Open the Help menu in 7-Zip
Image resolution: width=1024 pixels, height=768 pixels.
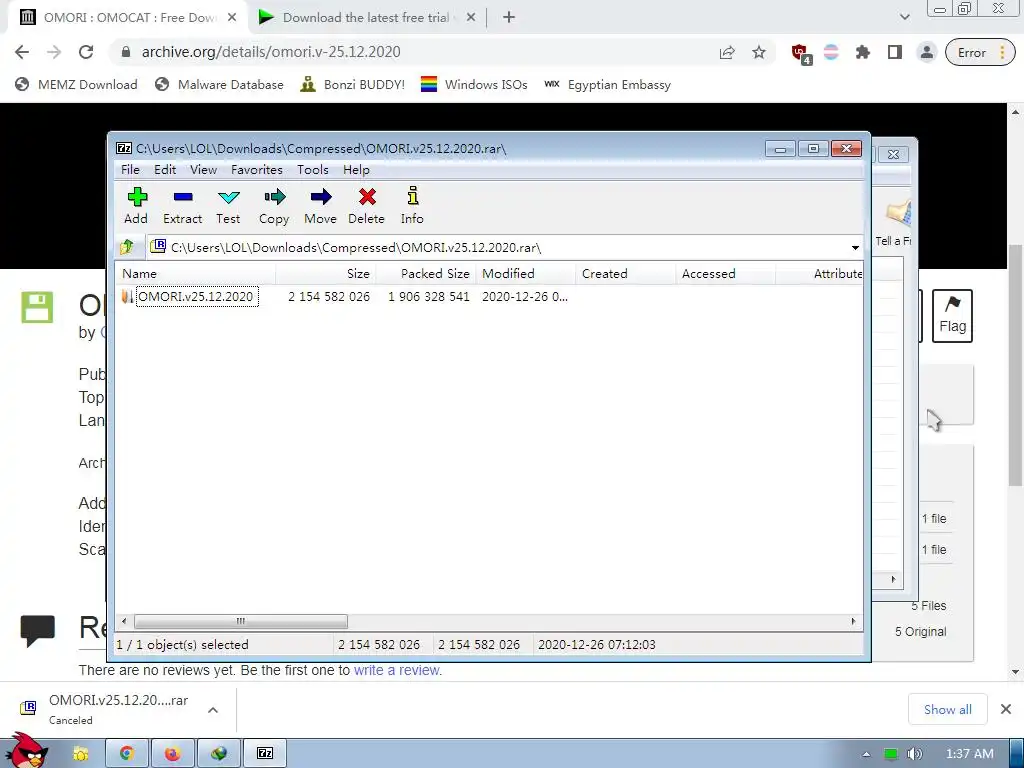[x=356, y=170]
